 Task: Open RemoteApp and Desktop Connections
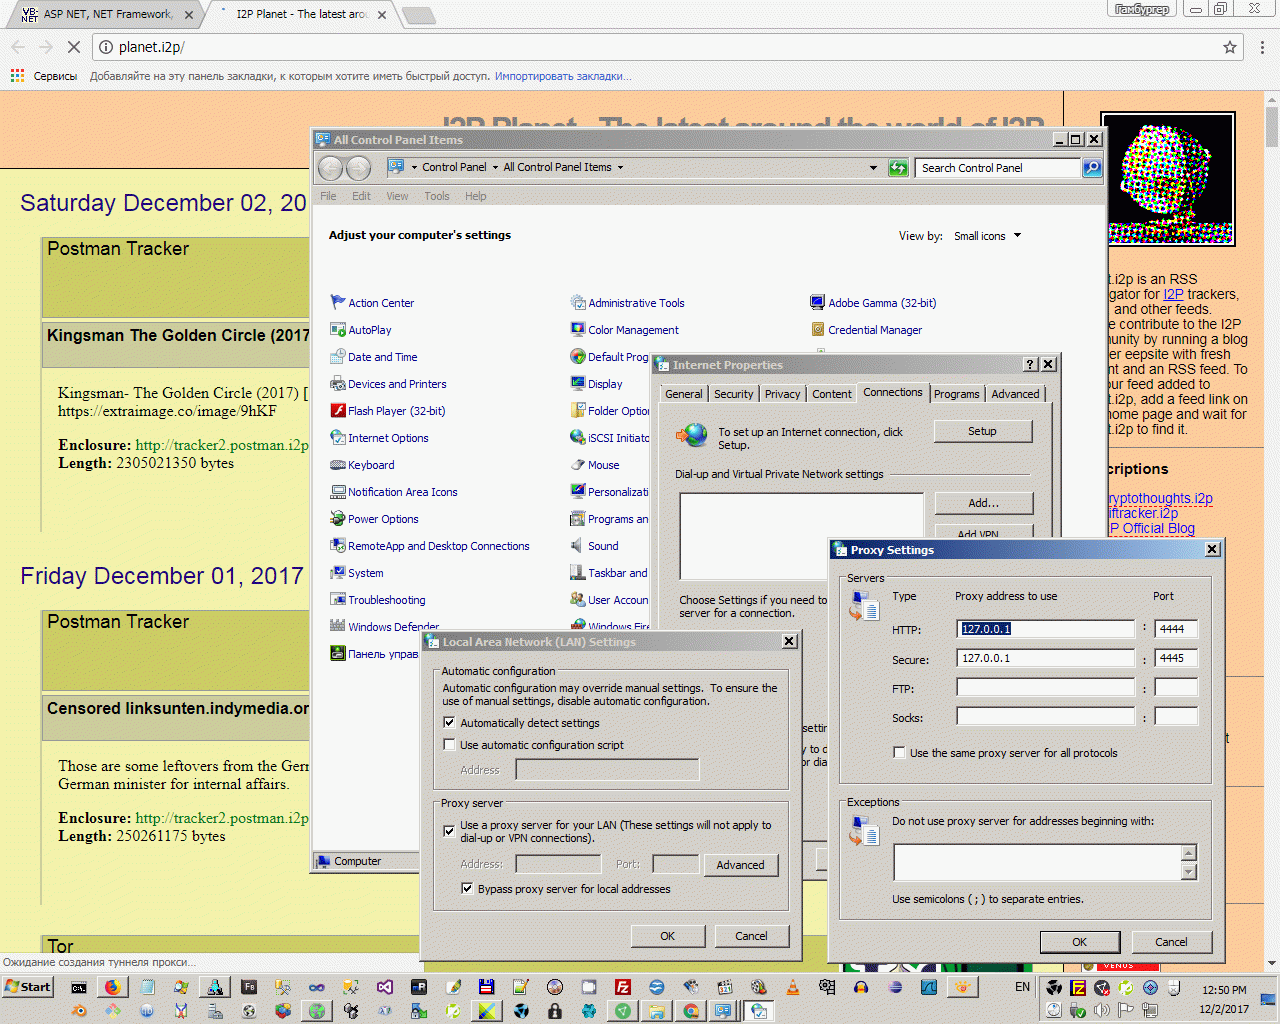pos(430,546)
